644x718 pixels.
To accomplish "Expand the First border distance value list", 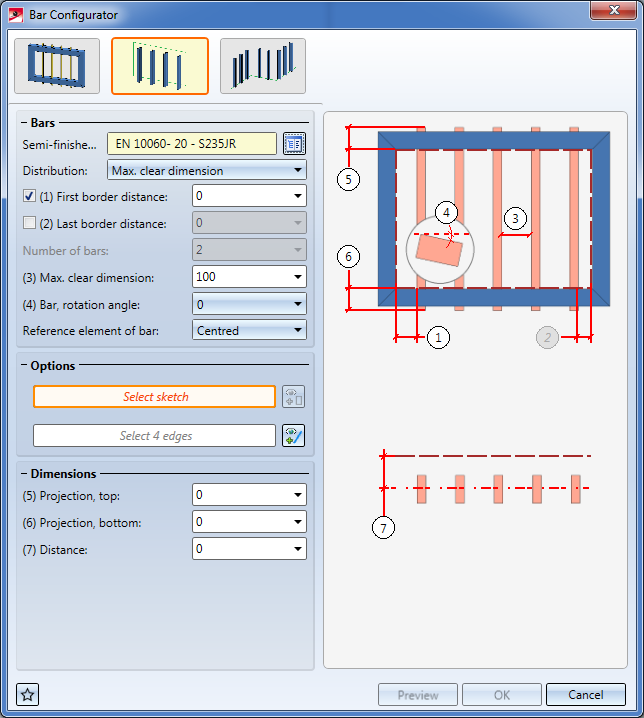I will pyautogui.click(x=298, y=196).
